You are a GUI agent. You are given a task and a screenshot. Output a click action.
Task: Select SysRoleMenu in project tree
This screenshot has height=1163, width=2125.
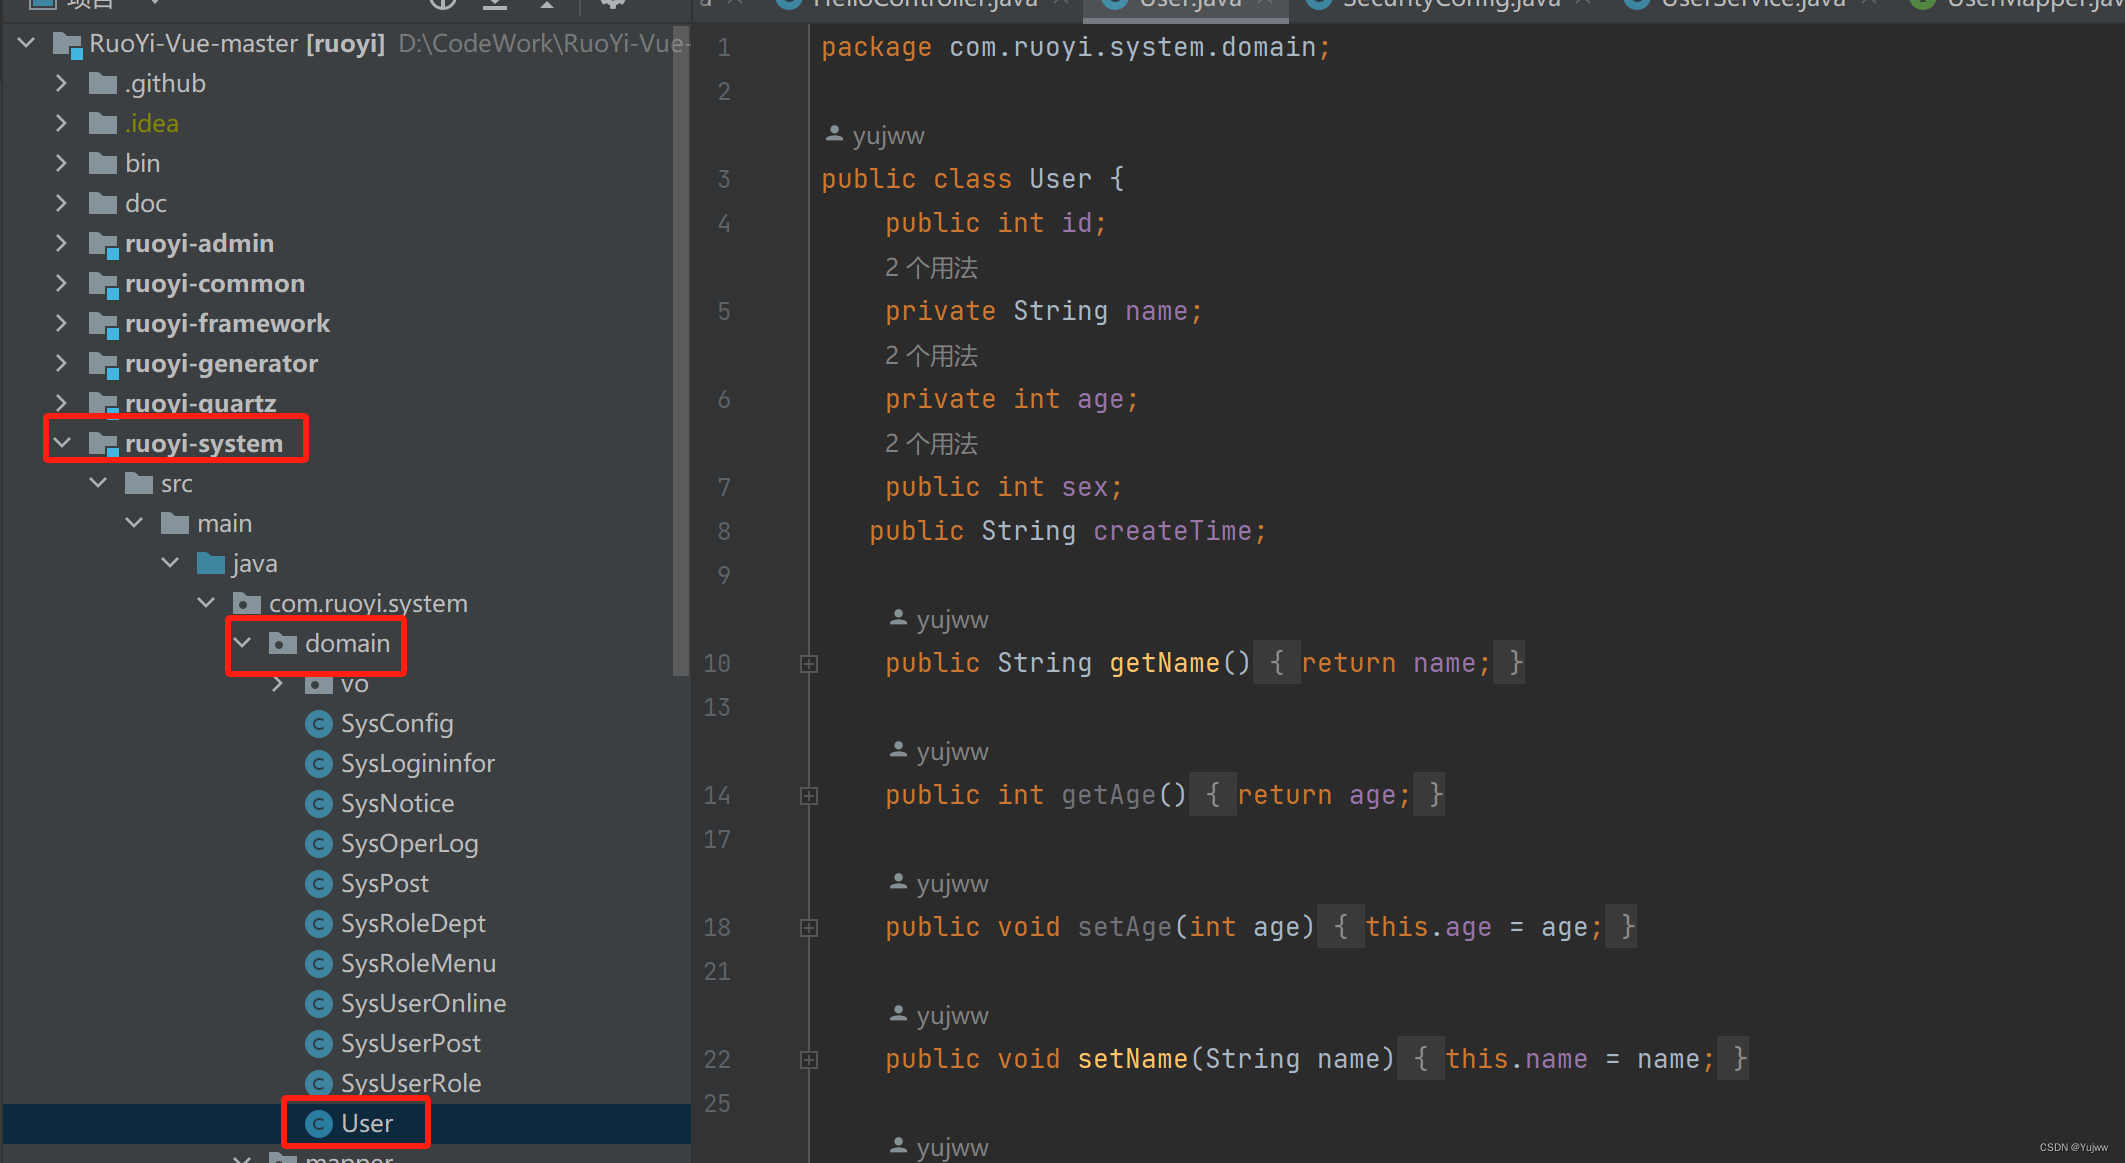point(417,964)
